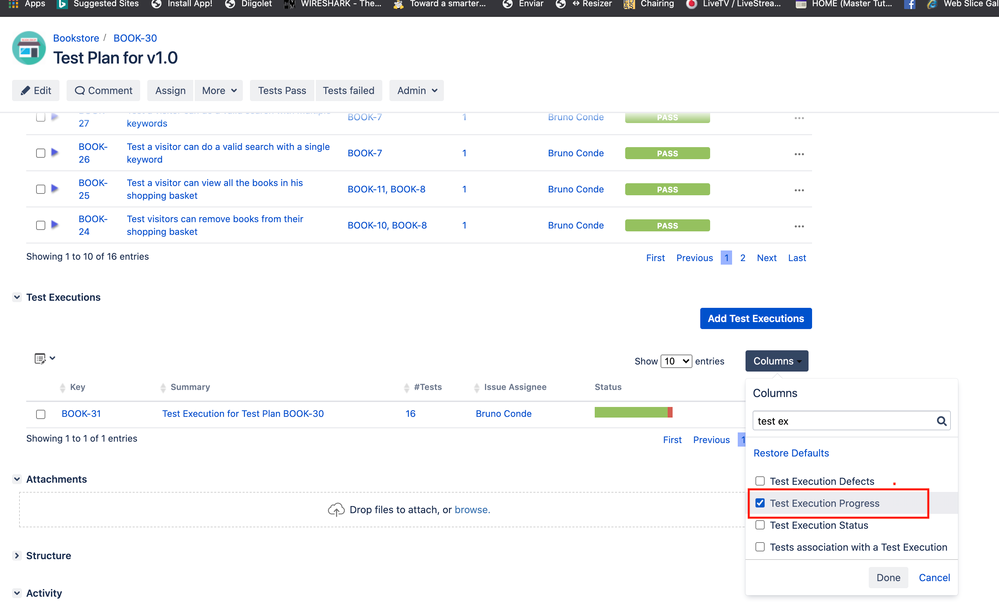Open the ellipsis actions menu for BOOK-25

click(x=799, y=190)
